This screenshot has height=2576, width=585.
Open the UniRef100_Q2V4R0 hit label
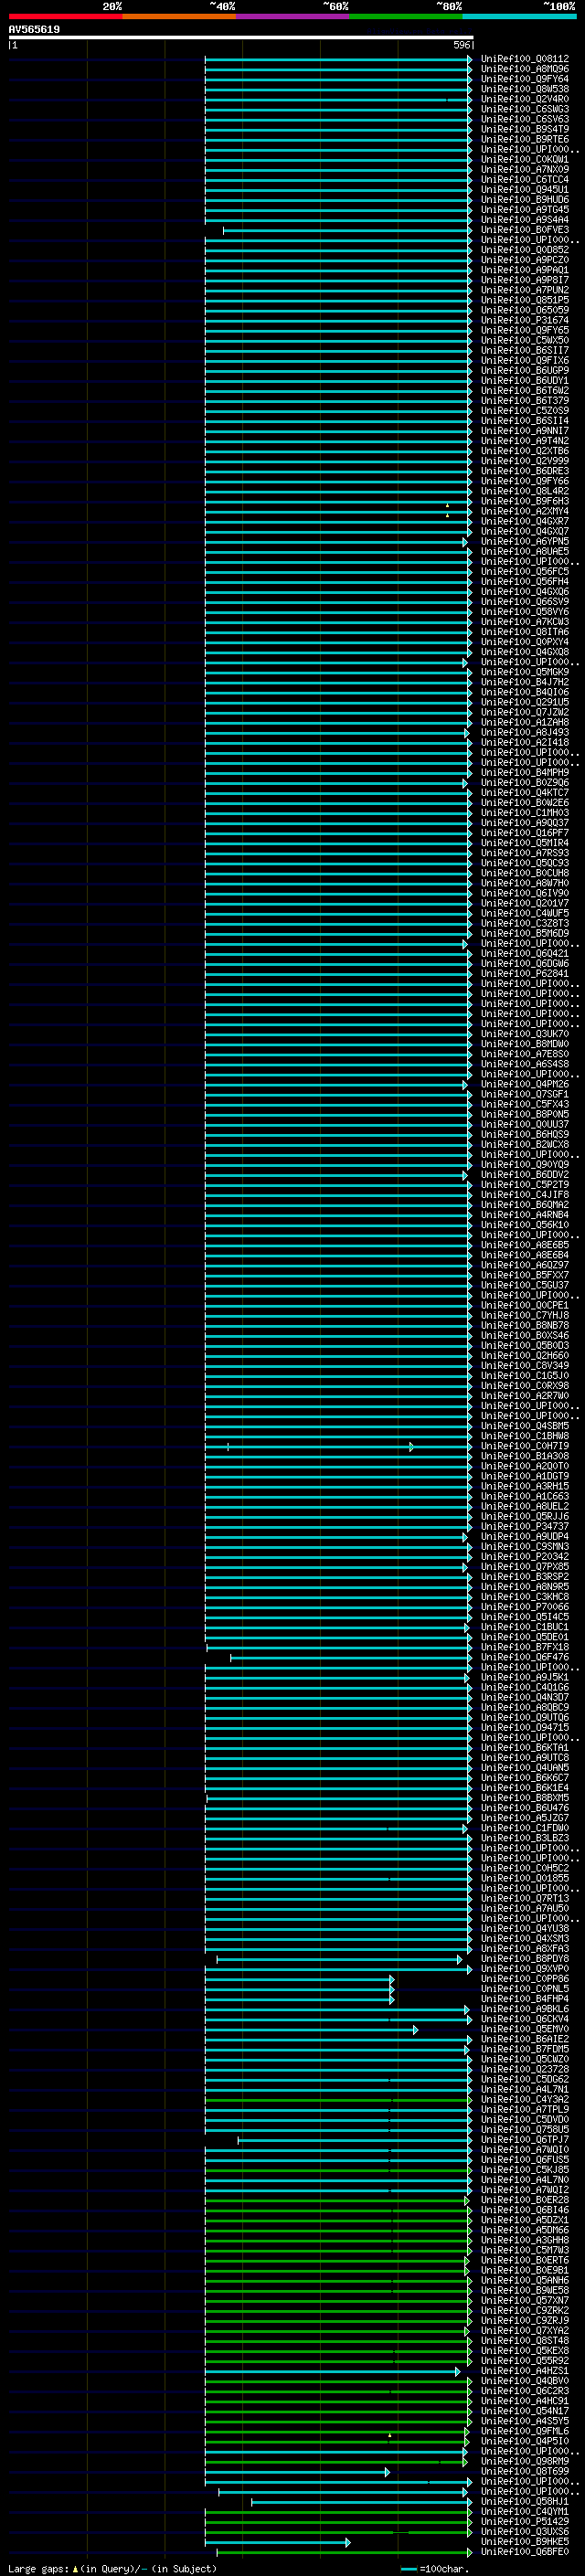pos(525,99)
